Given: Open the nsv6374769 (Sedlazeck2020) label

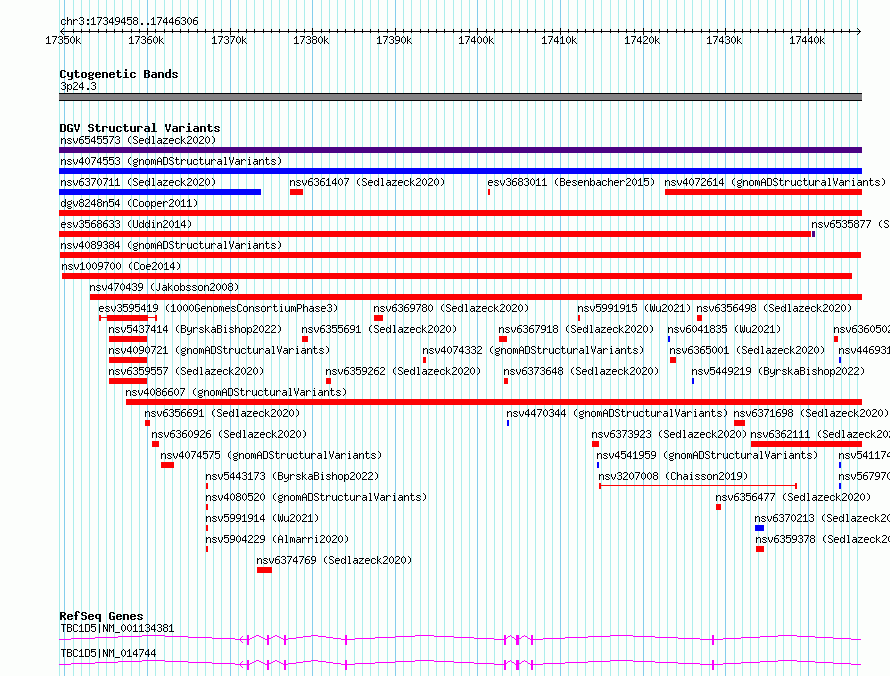Looking at the screenshot, I should point(334,560).
